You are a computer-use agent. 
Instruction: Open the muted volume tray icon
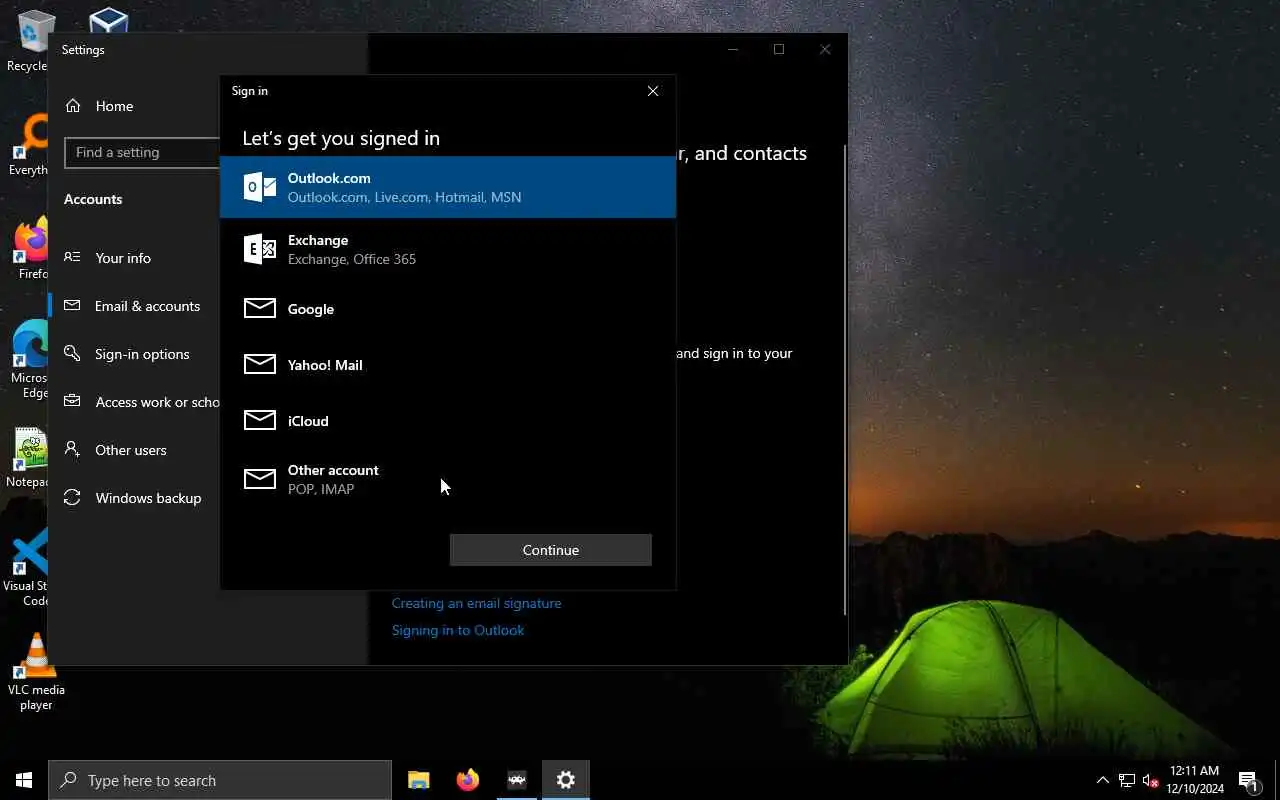(1151, 780)
